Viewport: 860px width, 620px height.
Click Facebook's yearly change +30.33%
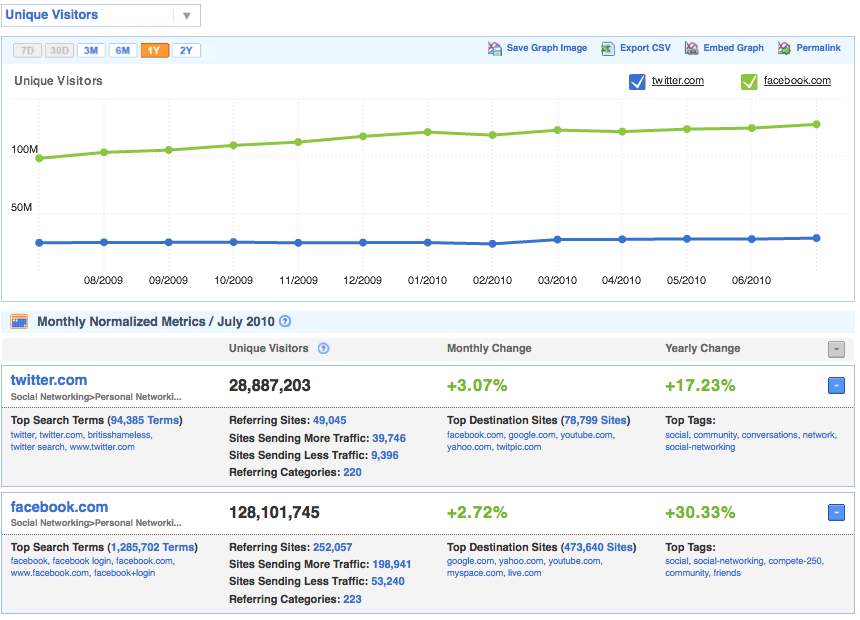point(700,513)
